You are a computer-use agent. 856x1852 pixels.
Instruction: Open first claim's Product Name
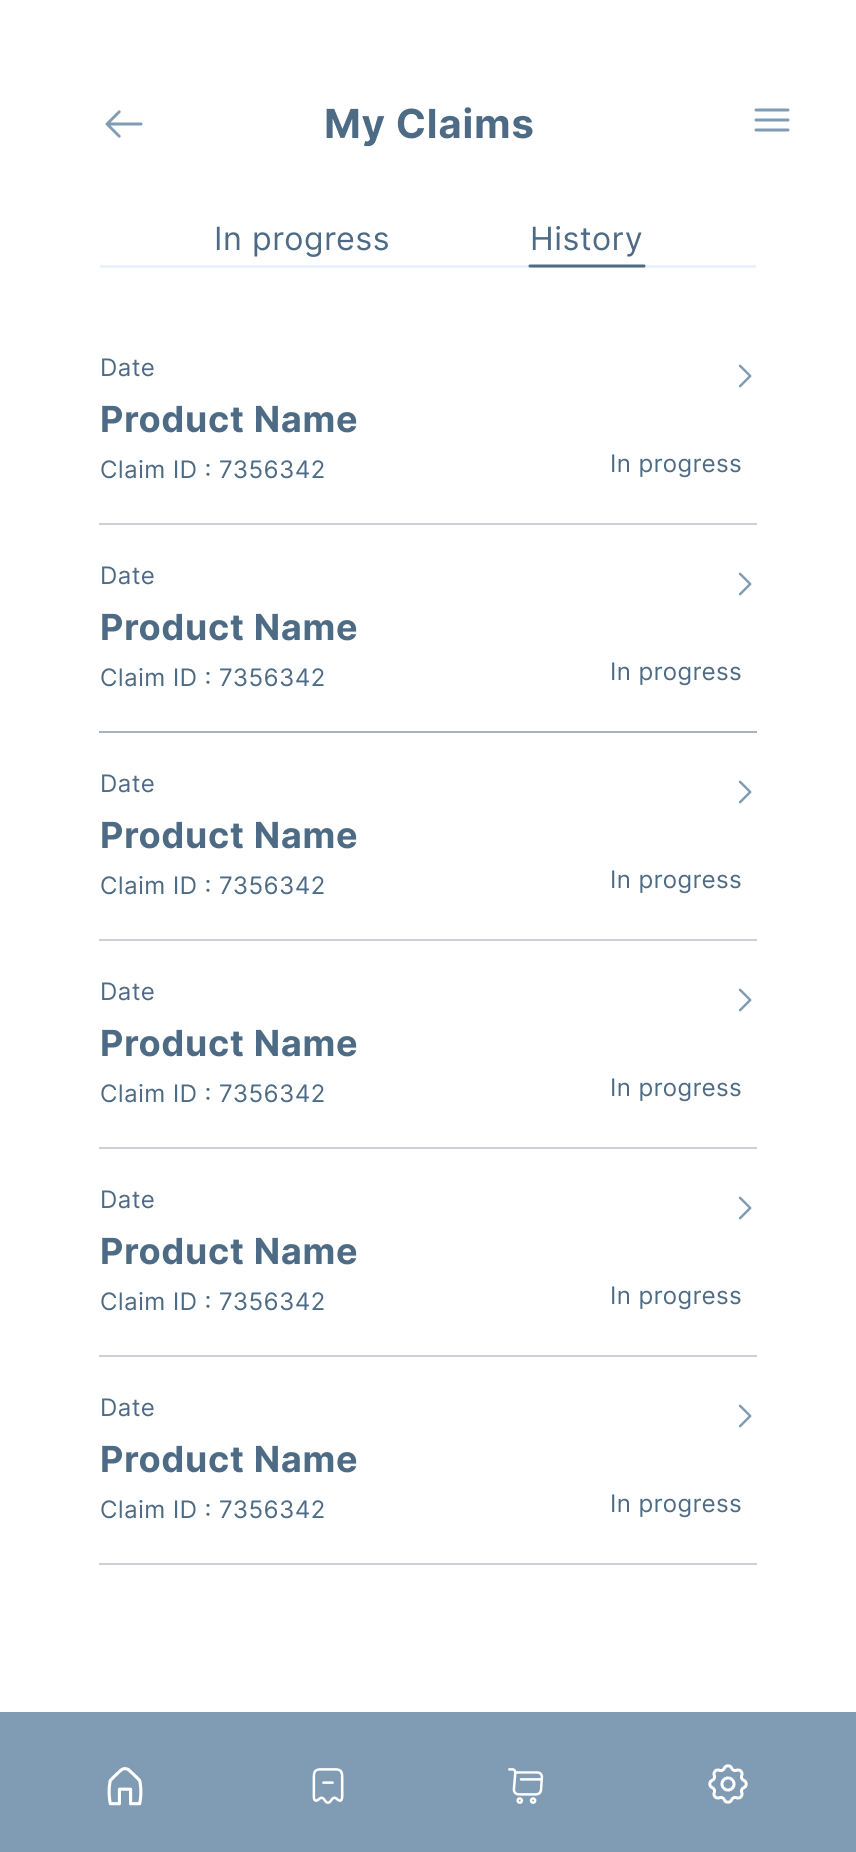point(228,420)
